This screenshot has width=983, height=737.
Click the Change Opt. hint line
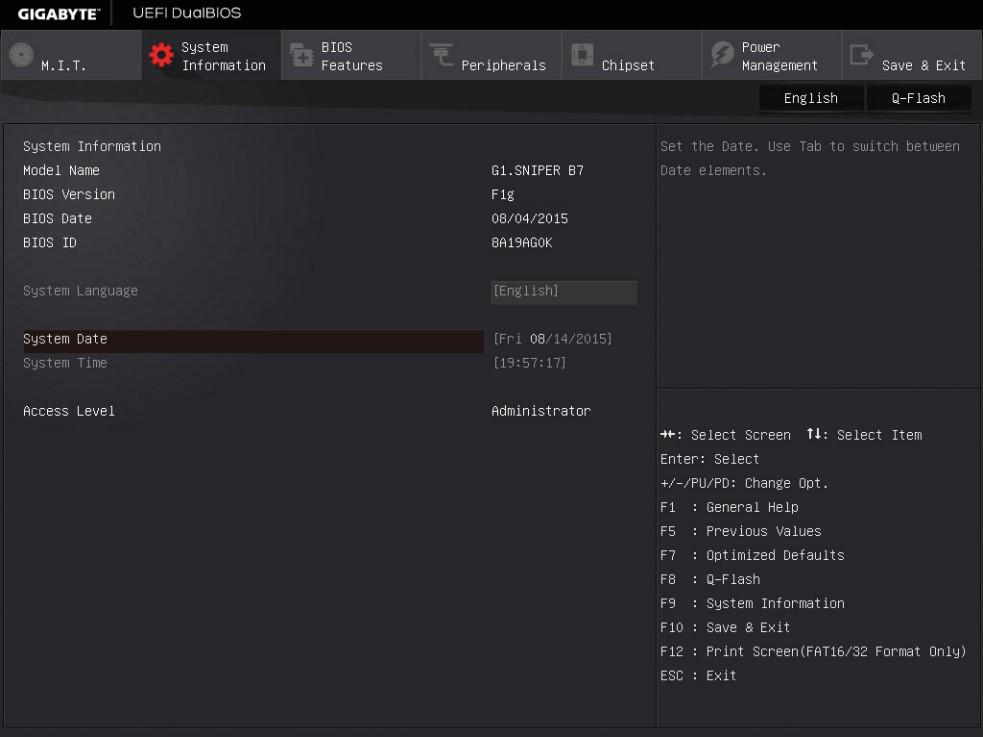click(744, 483)
